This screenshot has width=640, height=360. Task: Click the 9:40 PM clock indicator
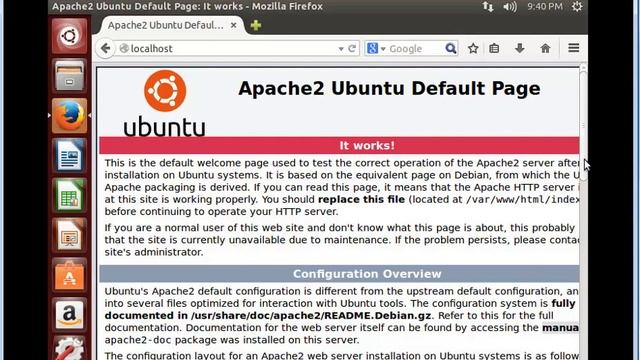coord(544,7)
